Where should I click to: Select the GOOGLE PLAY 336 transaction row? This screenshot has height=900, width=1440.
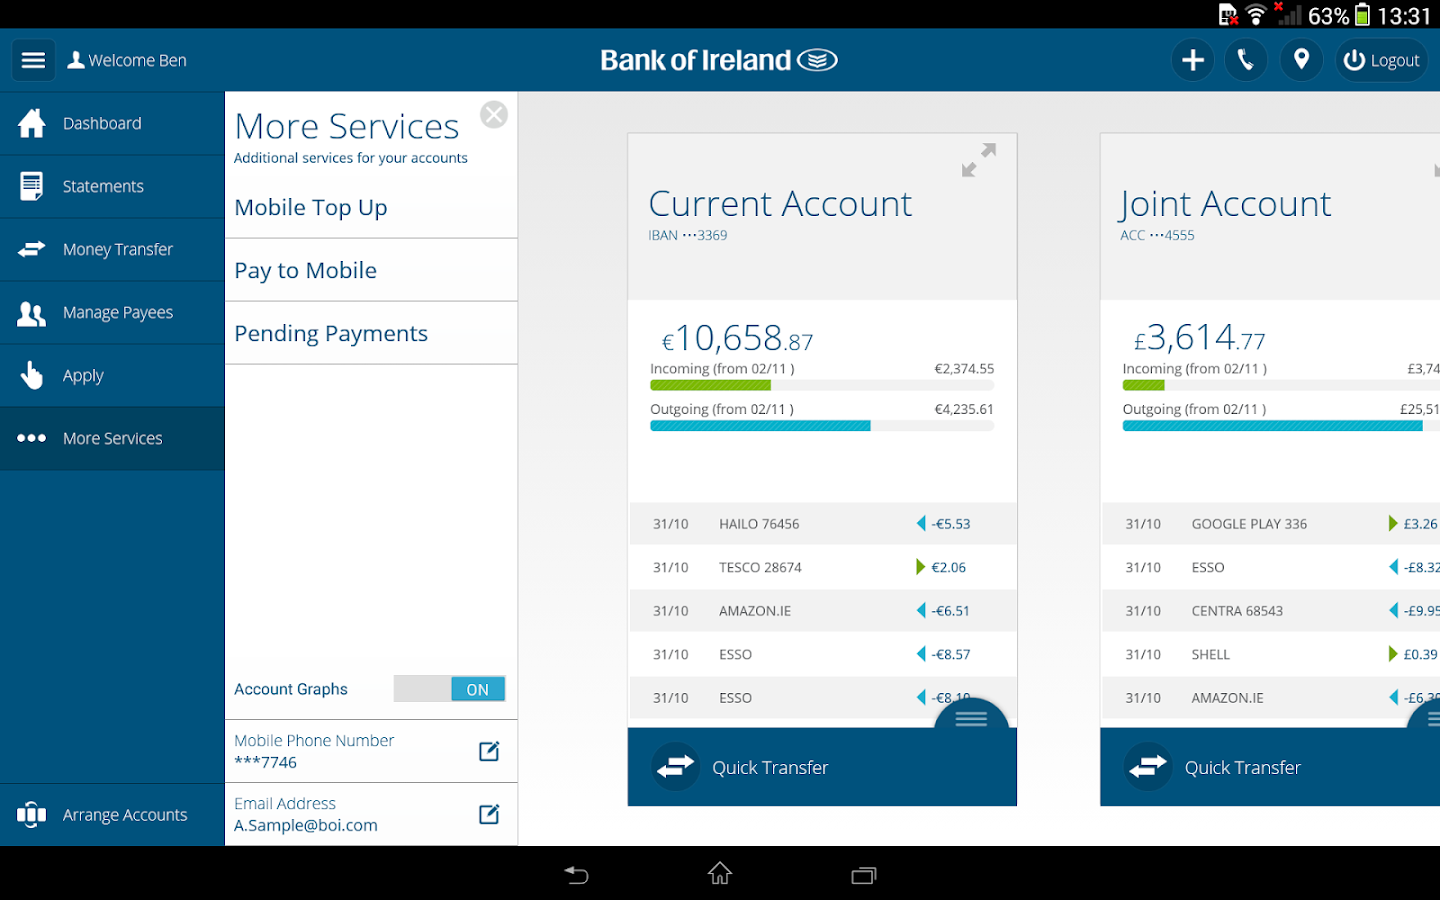point(1271,524)
